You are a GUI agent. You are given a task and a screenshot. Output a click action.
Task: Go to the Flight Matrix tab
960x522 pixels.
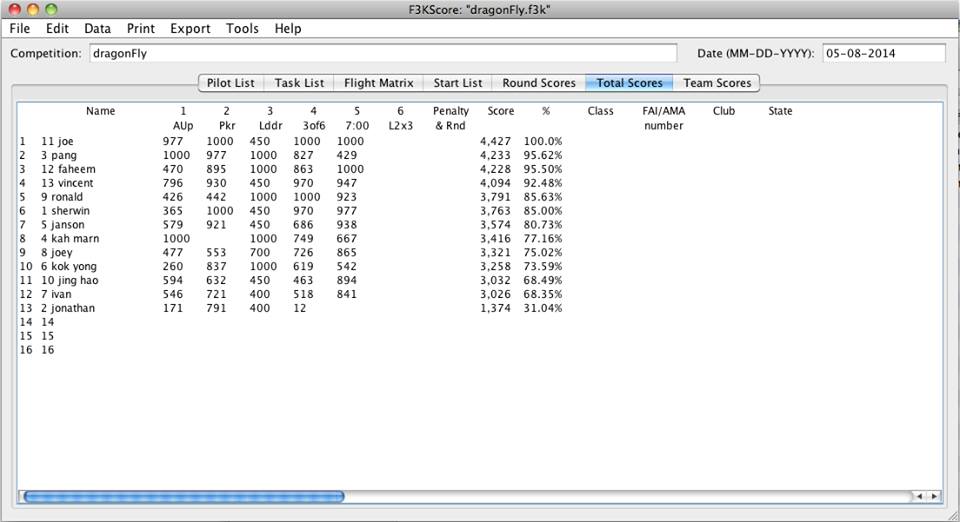pyautogui.click(x=378, y=83)
